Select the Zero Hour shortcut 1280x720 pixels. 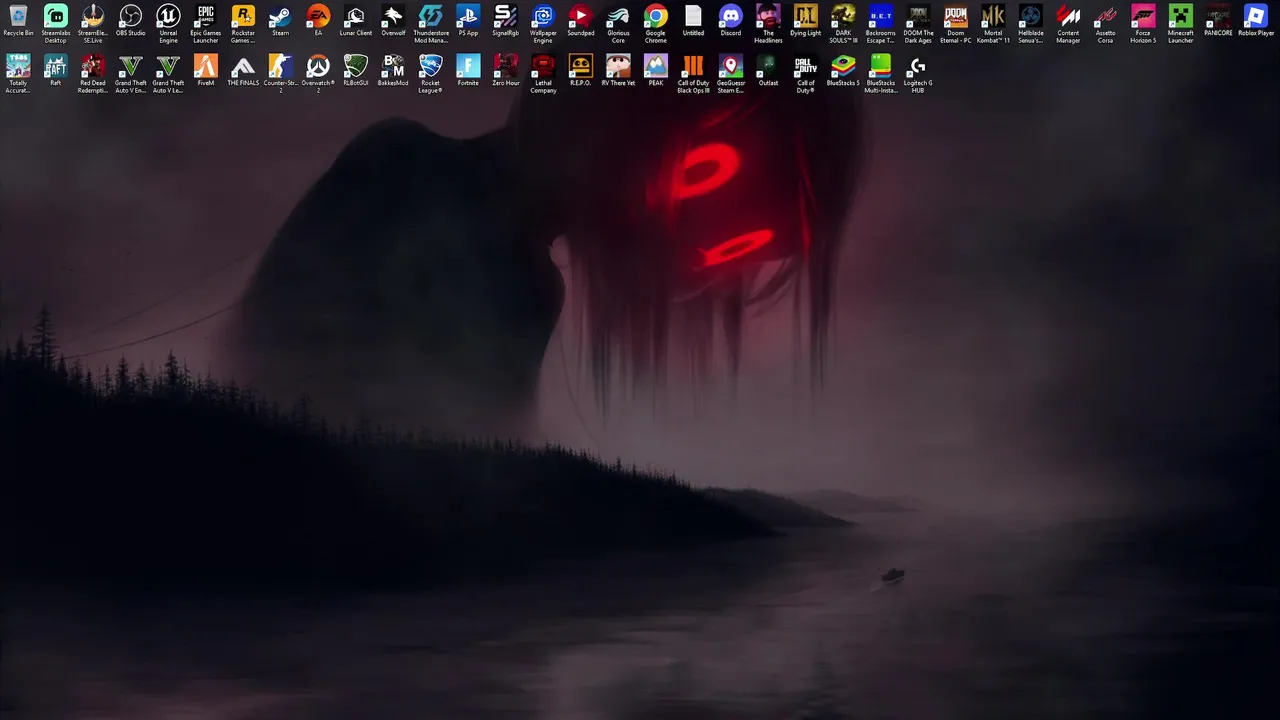pyautogui.click(x=506, y=71)
